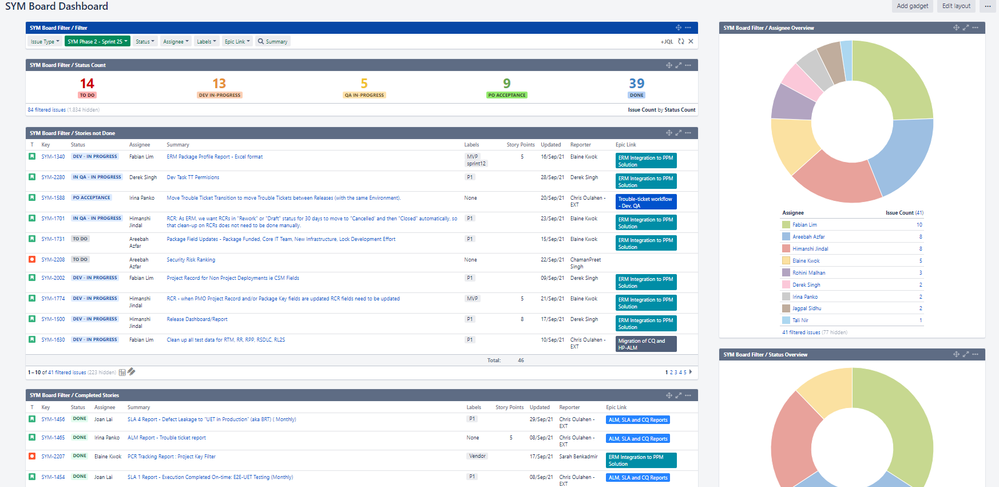
Task: Open Rohini Malhan in Assignee Overview legend
Action: point(808,273)
